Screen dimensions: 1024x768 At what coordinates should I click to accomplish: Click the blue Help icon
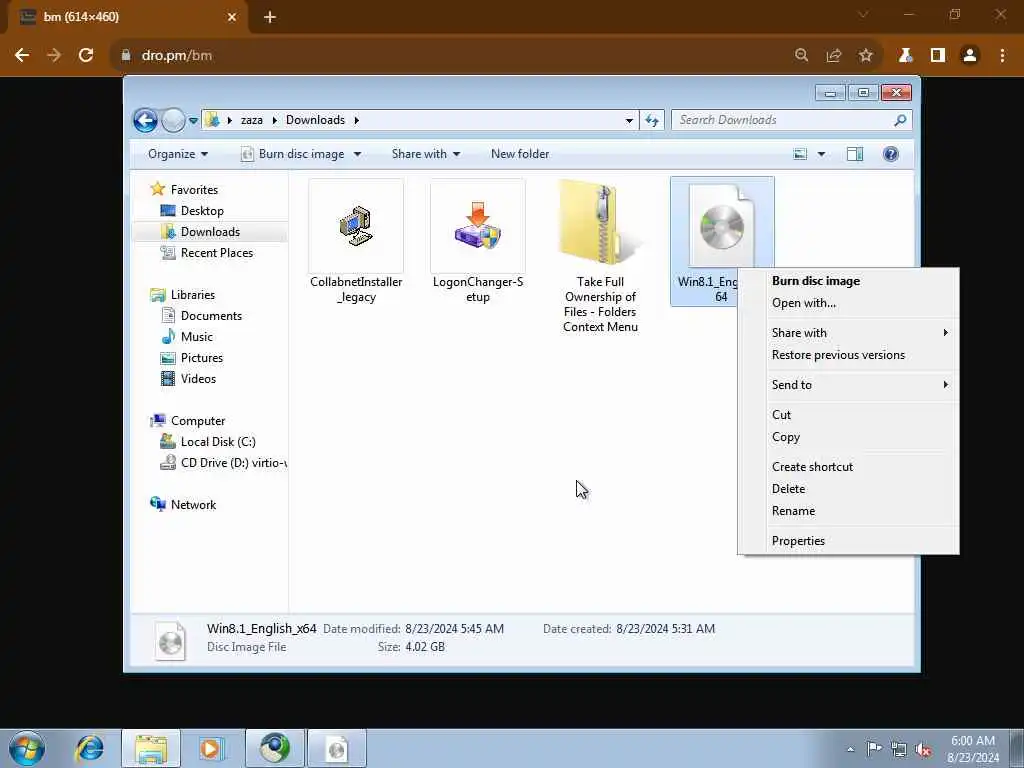point(891,154)
